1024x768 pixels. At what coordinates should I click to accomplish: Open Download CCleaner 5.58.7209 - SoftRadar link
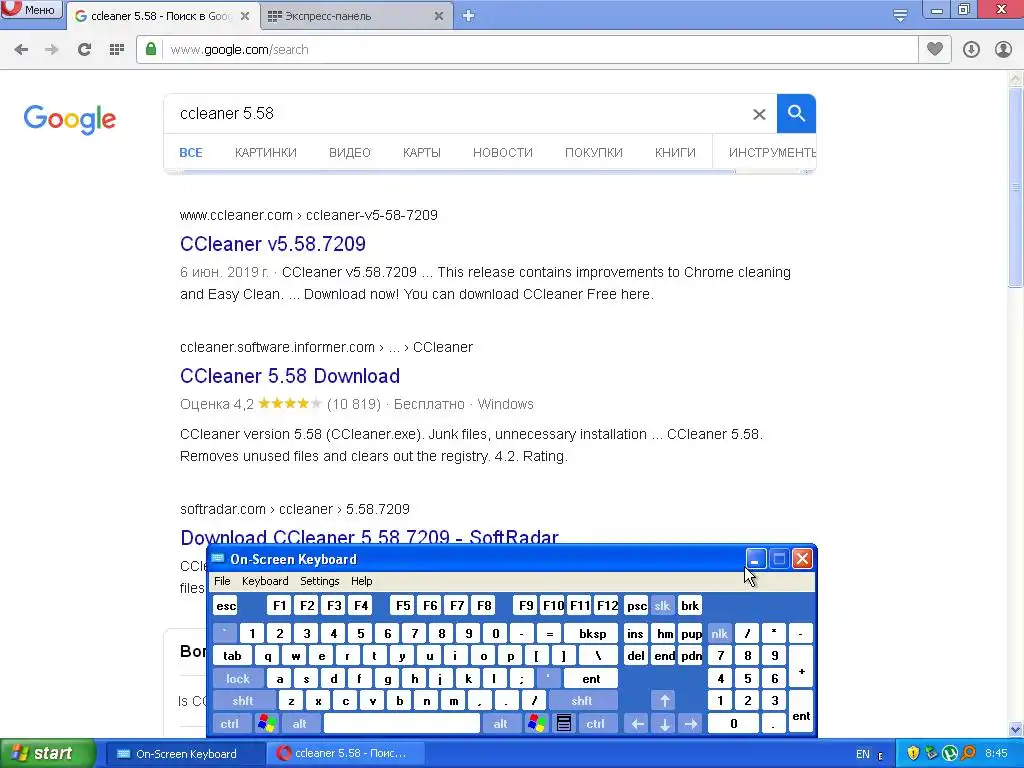[x=370, y=537]
